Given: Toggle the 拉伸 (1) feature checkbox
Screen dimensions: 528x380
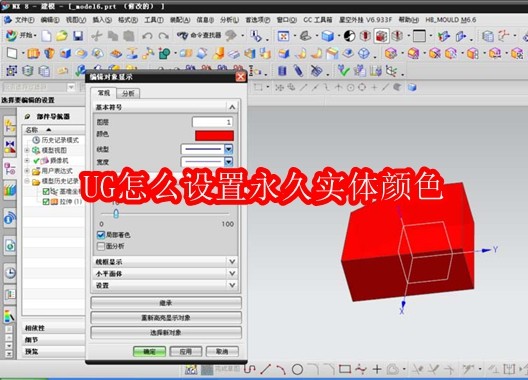Looking at the screenshot, I should (x=46, y=202).
